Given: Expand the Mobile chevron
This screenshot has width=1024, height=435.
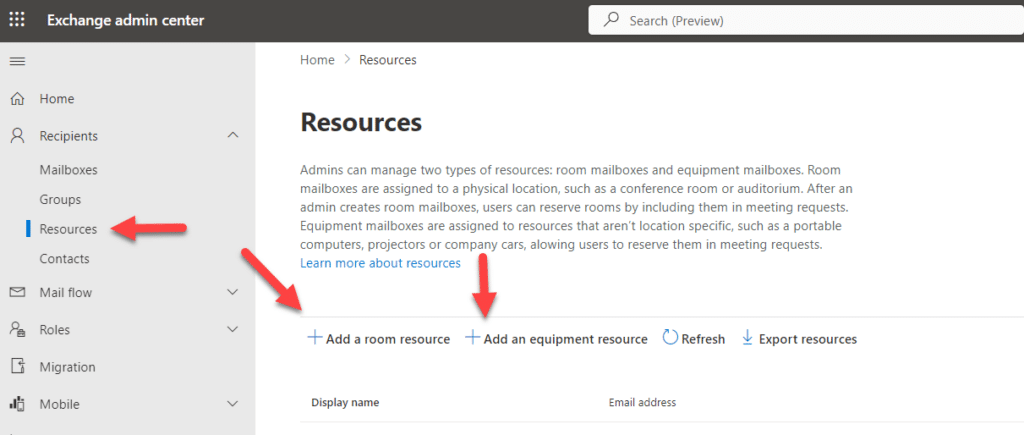Looking at the screenshot, I should 232,404.
